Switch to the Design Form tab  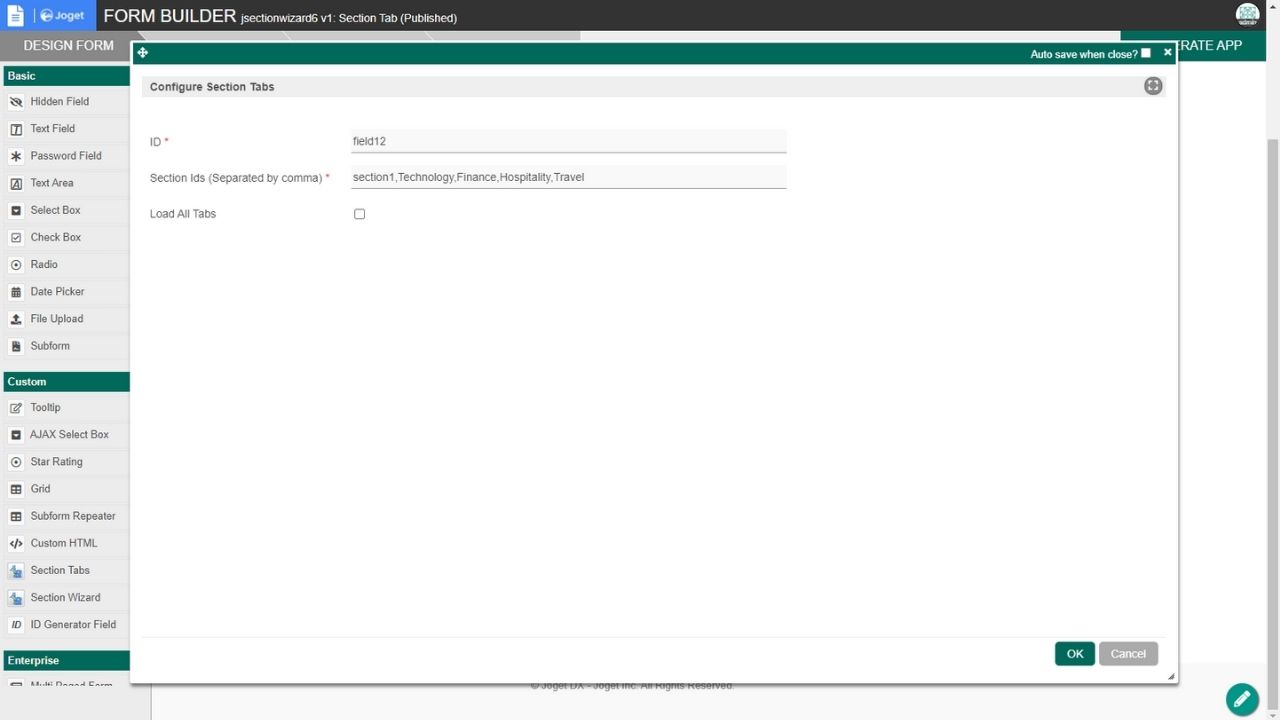tap(68, 46)
